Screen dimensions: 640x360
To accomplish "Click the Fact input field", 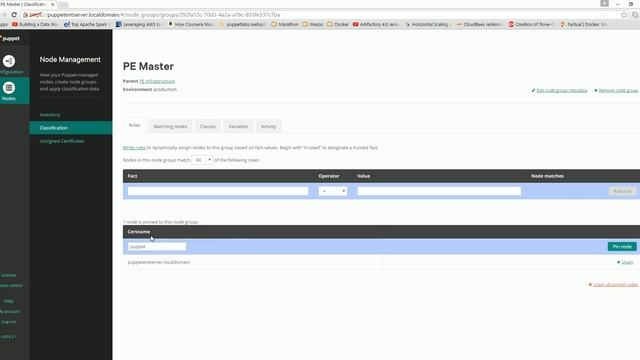I will pyautogui.click(x=218, y=191).
